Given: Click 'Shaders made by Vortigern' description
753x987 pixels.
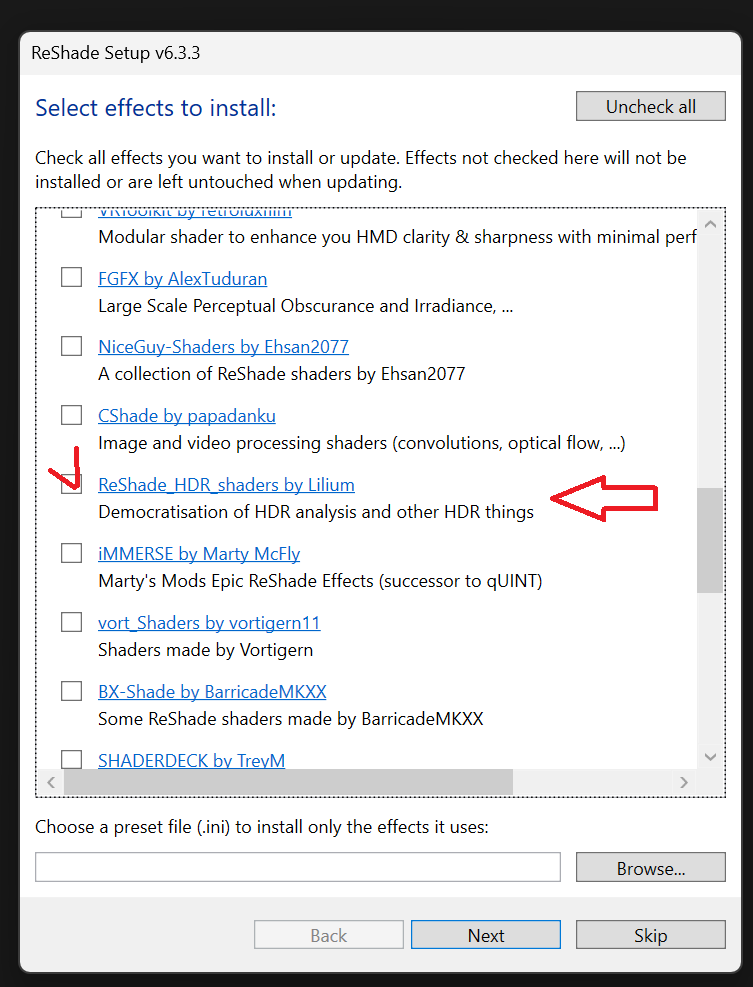Looking at the screenshot, I should coord(205,650).
